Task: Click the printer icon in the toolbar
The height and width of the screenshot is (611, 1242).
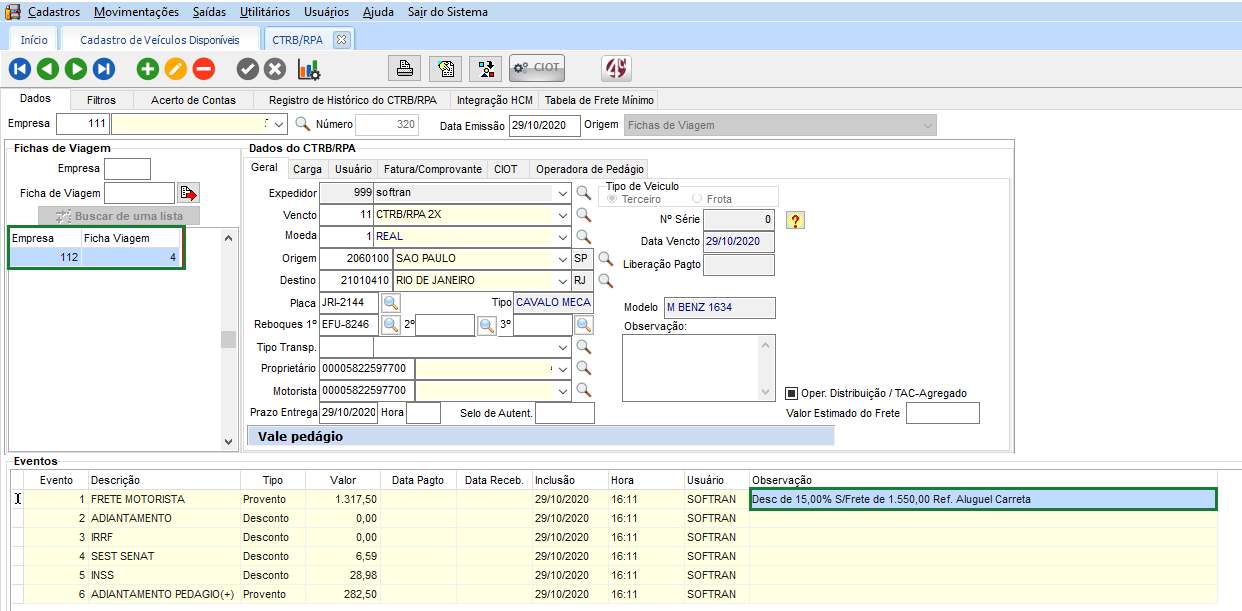Action: point(405,68)
